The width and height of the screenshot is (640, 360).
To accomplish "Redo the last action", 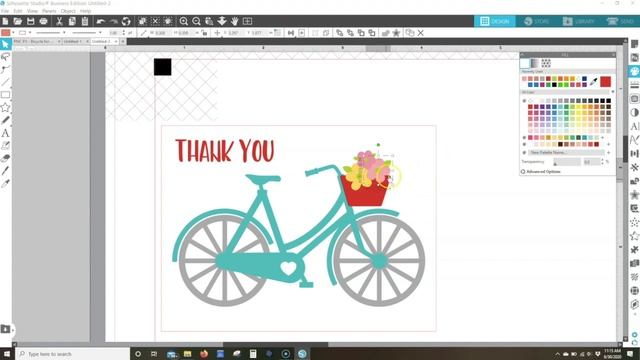I will click(113, 21).
